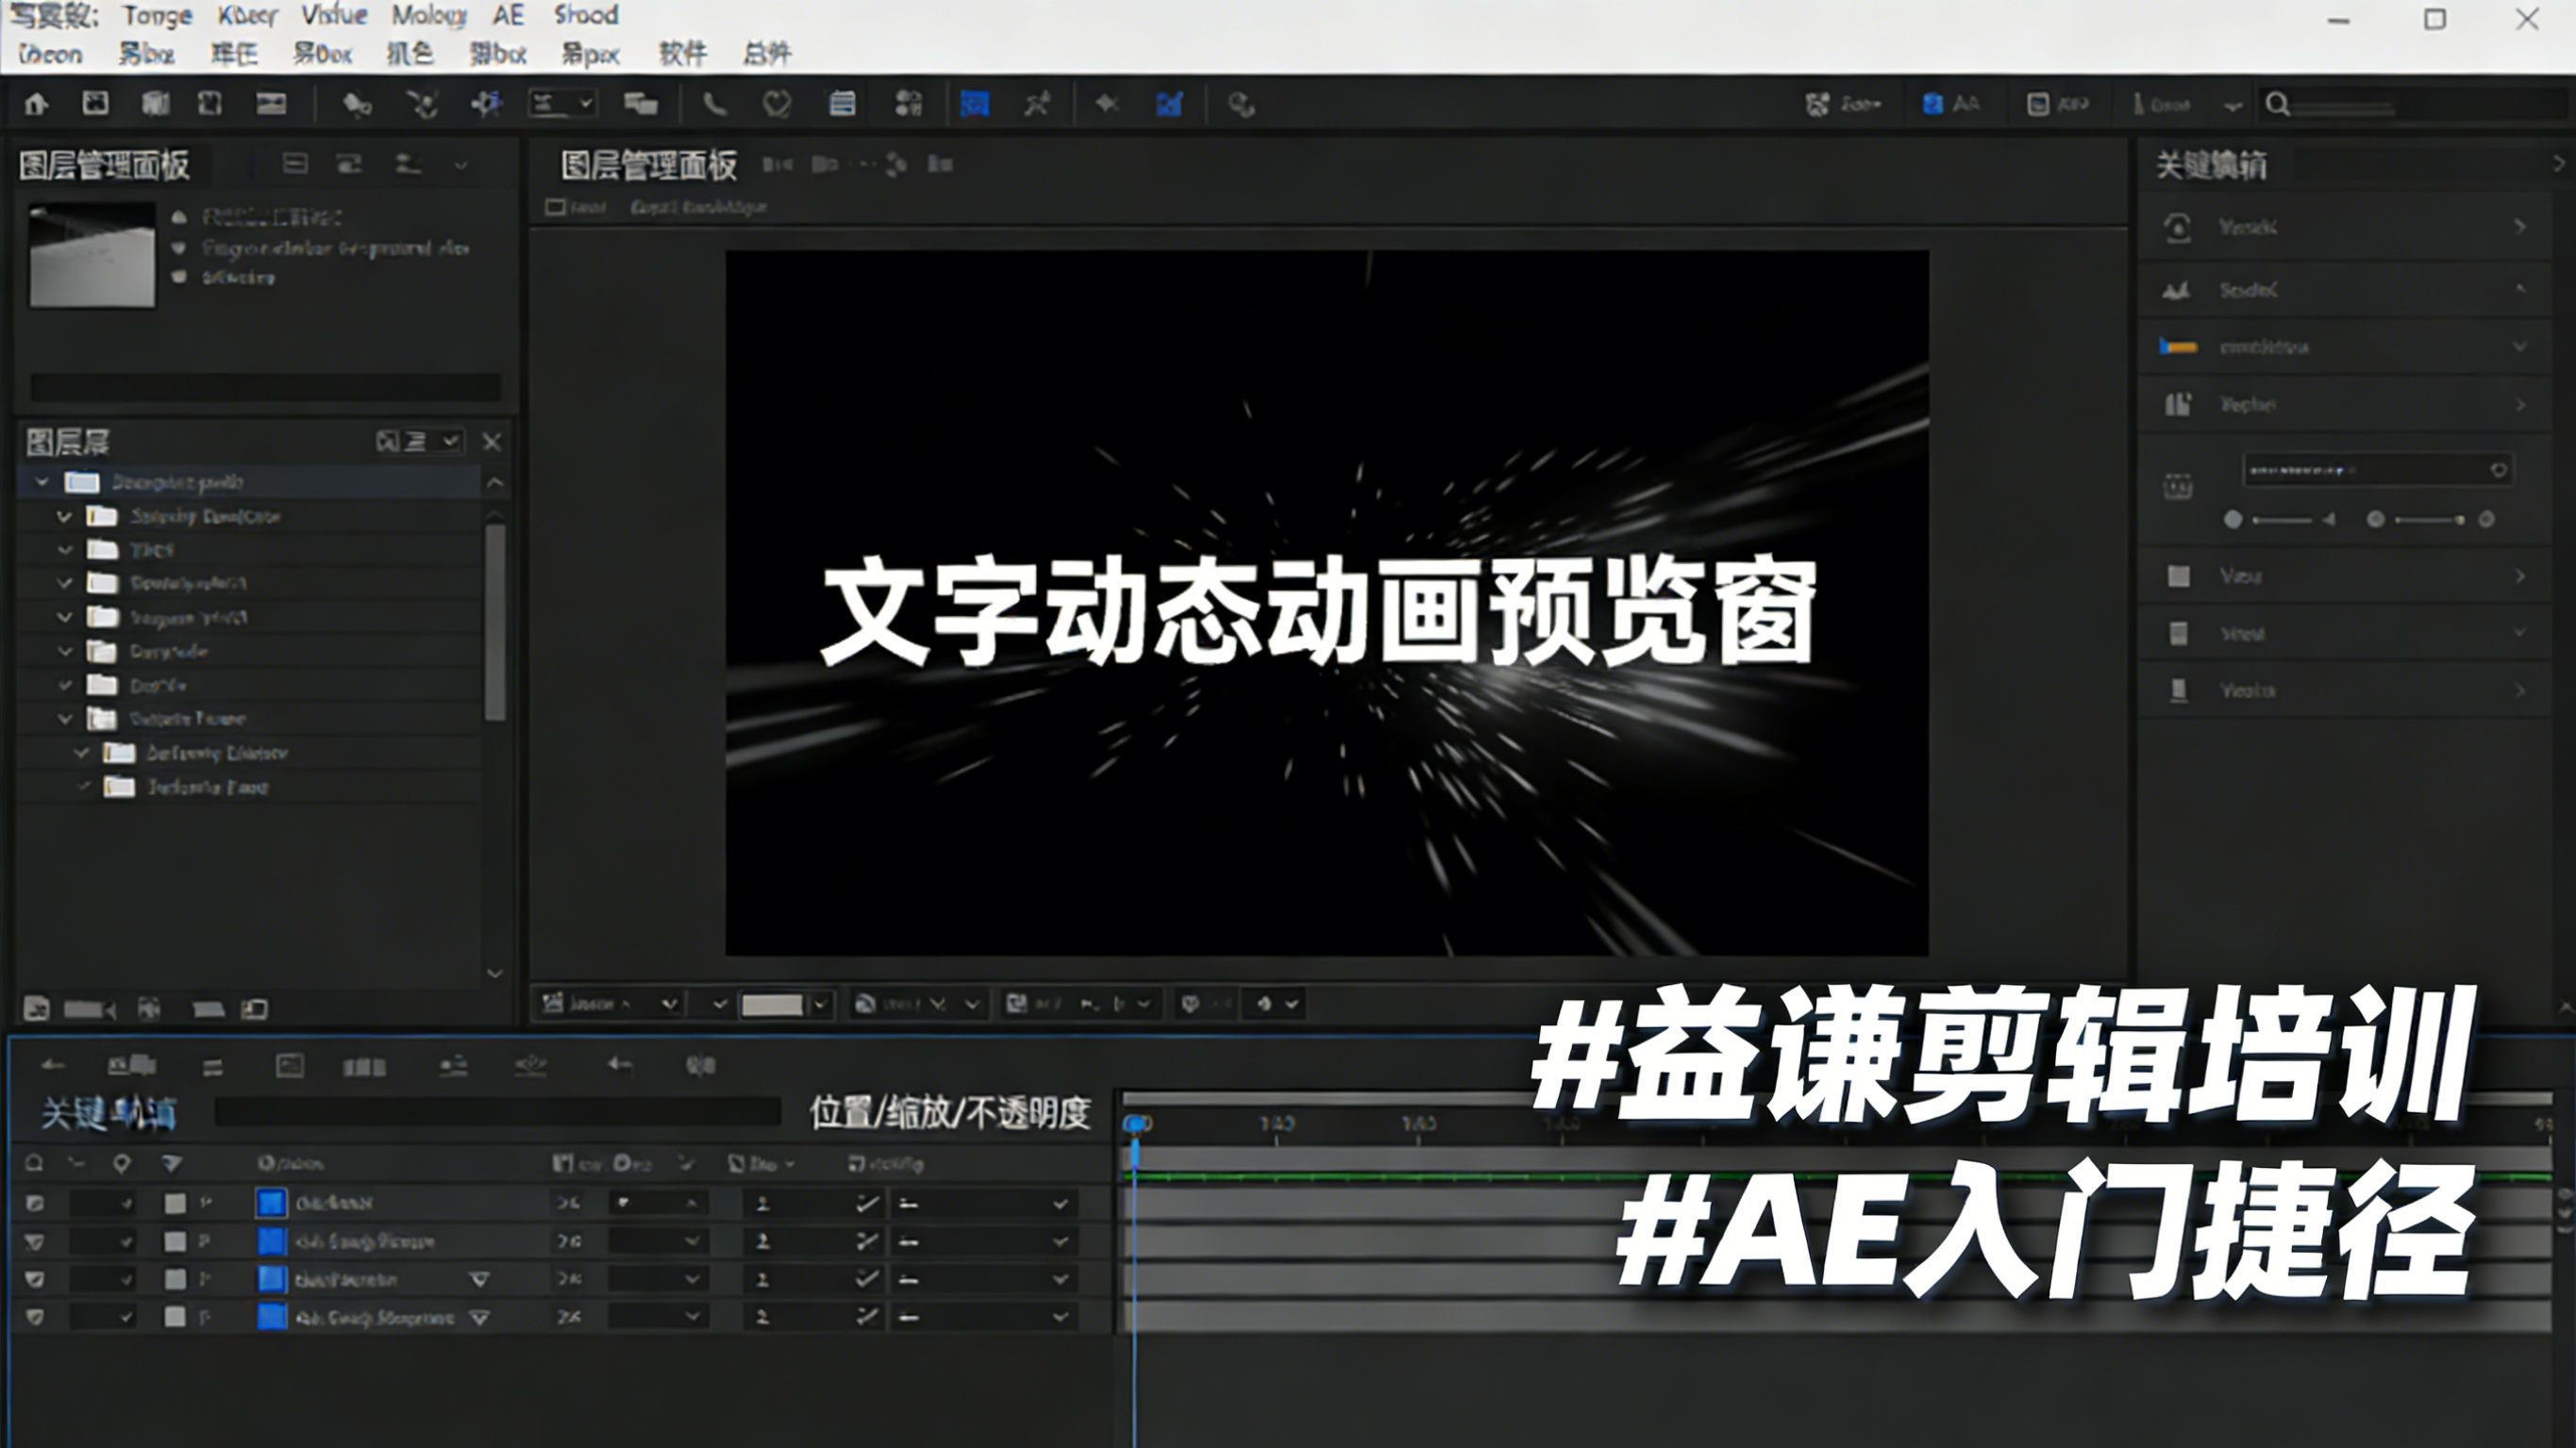Tick the small checkbox under the center panel title

click(555, 207)
